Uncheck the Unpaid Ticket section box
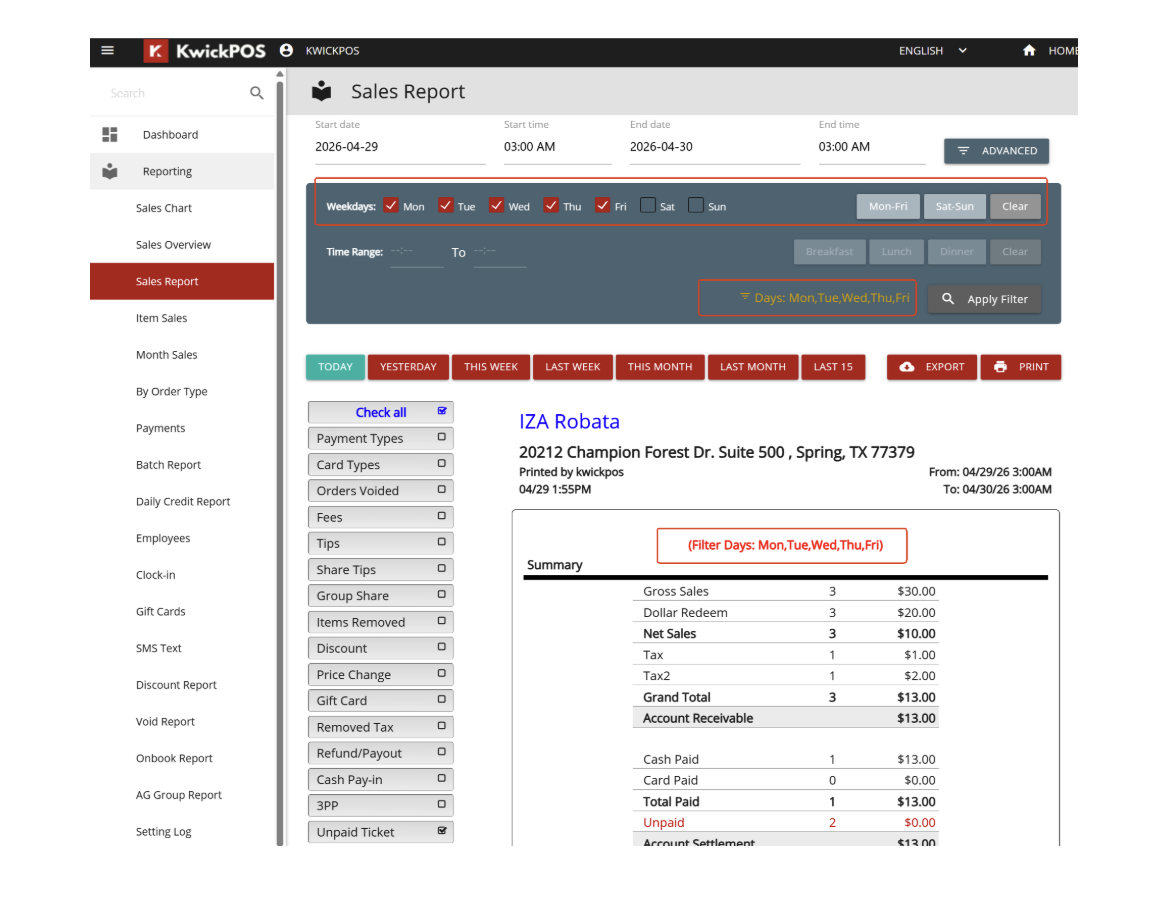 [x=442, y=830]
